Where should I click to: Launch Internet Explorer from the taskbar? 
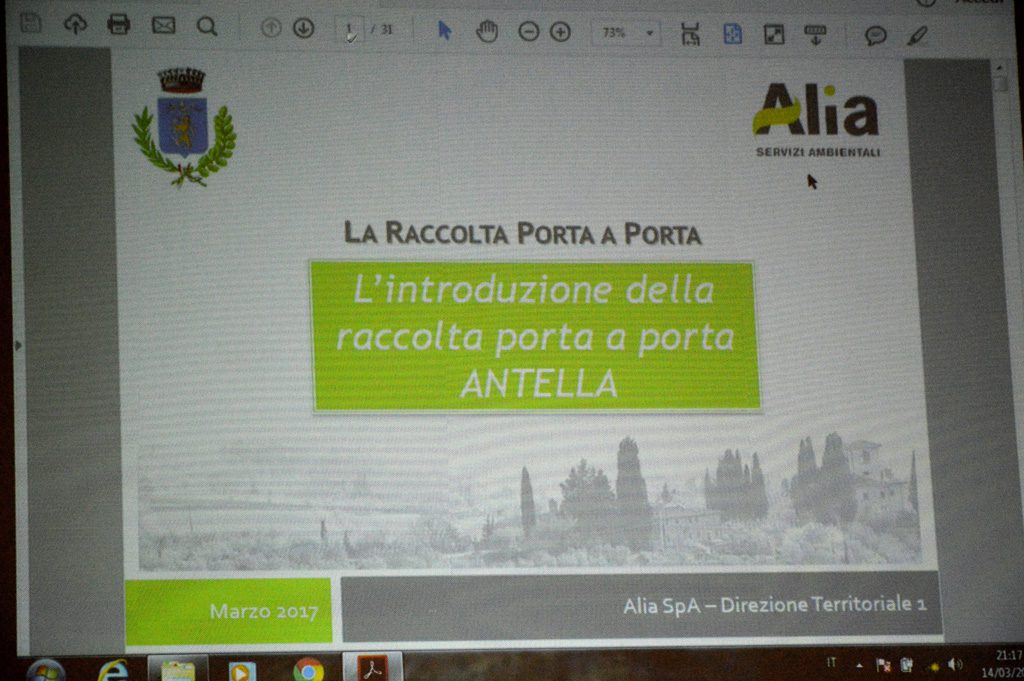coord(112,671)
